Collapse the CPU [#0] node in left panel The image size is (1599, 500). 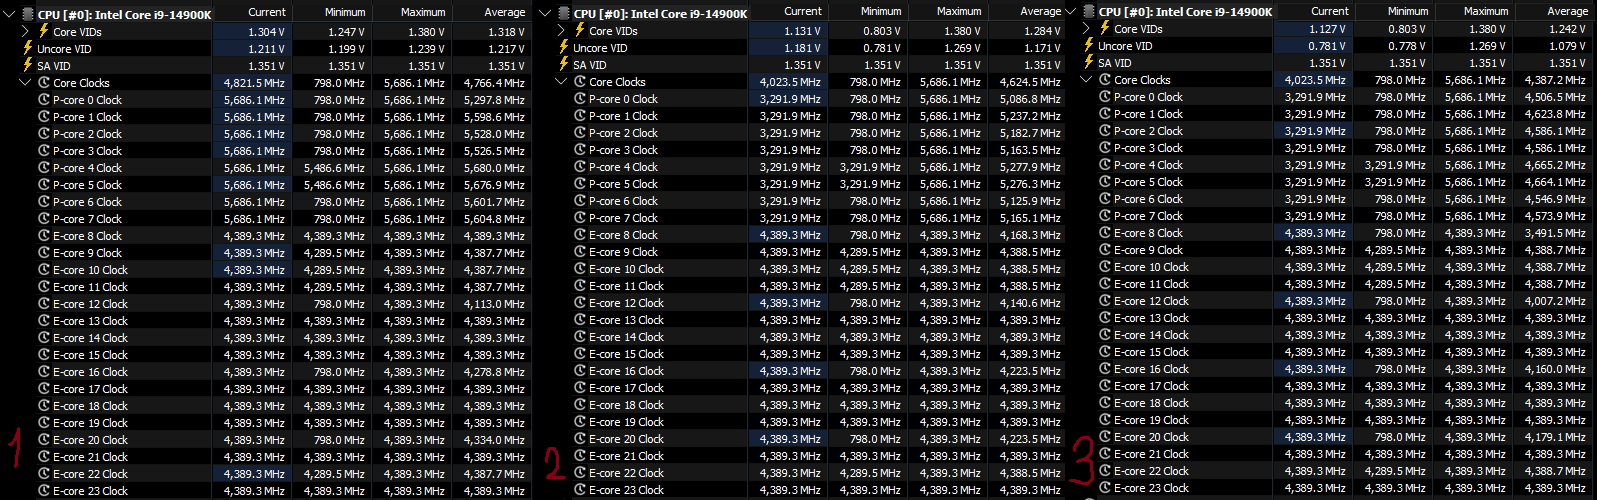coord(10,14)
